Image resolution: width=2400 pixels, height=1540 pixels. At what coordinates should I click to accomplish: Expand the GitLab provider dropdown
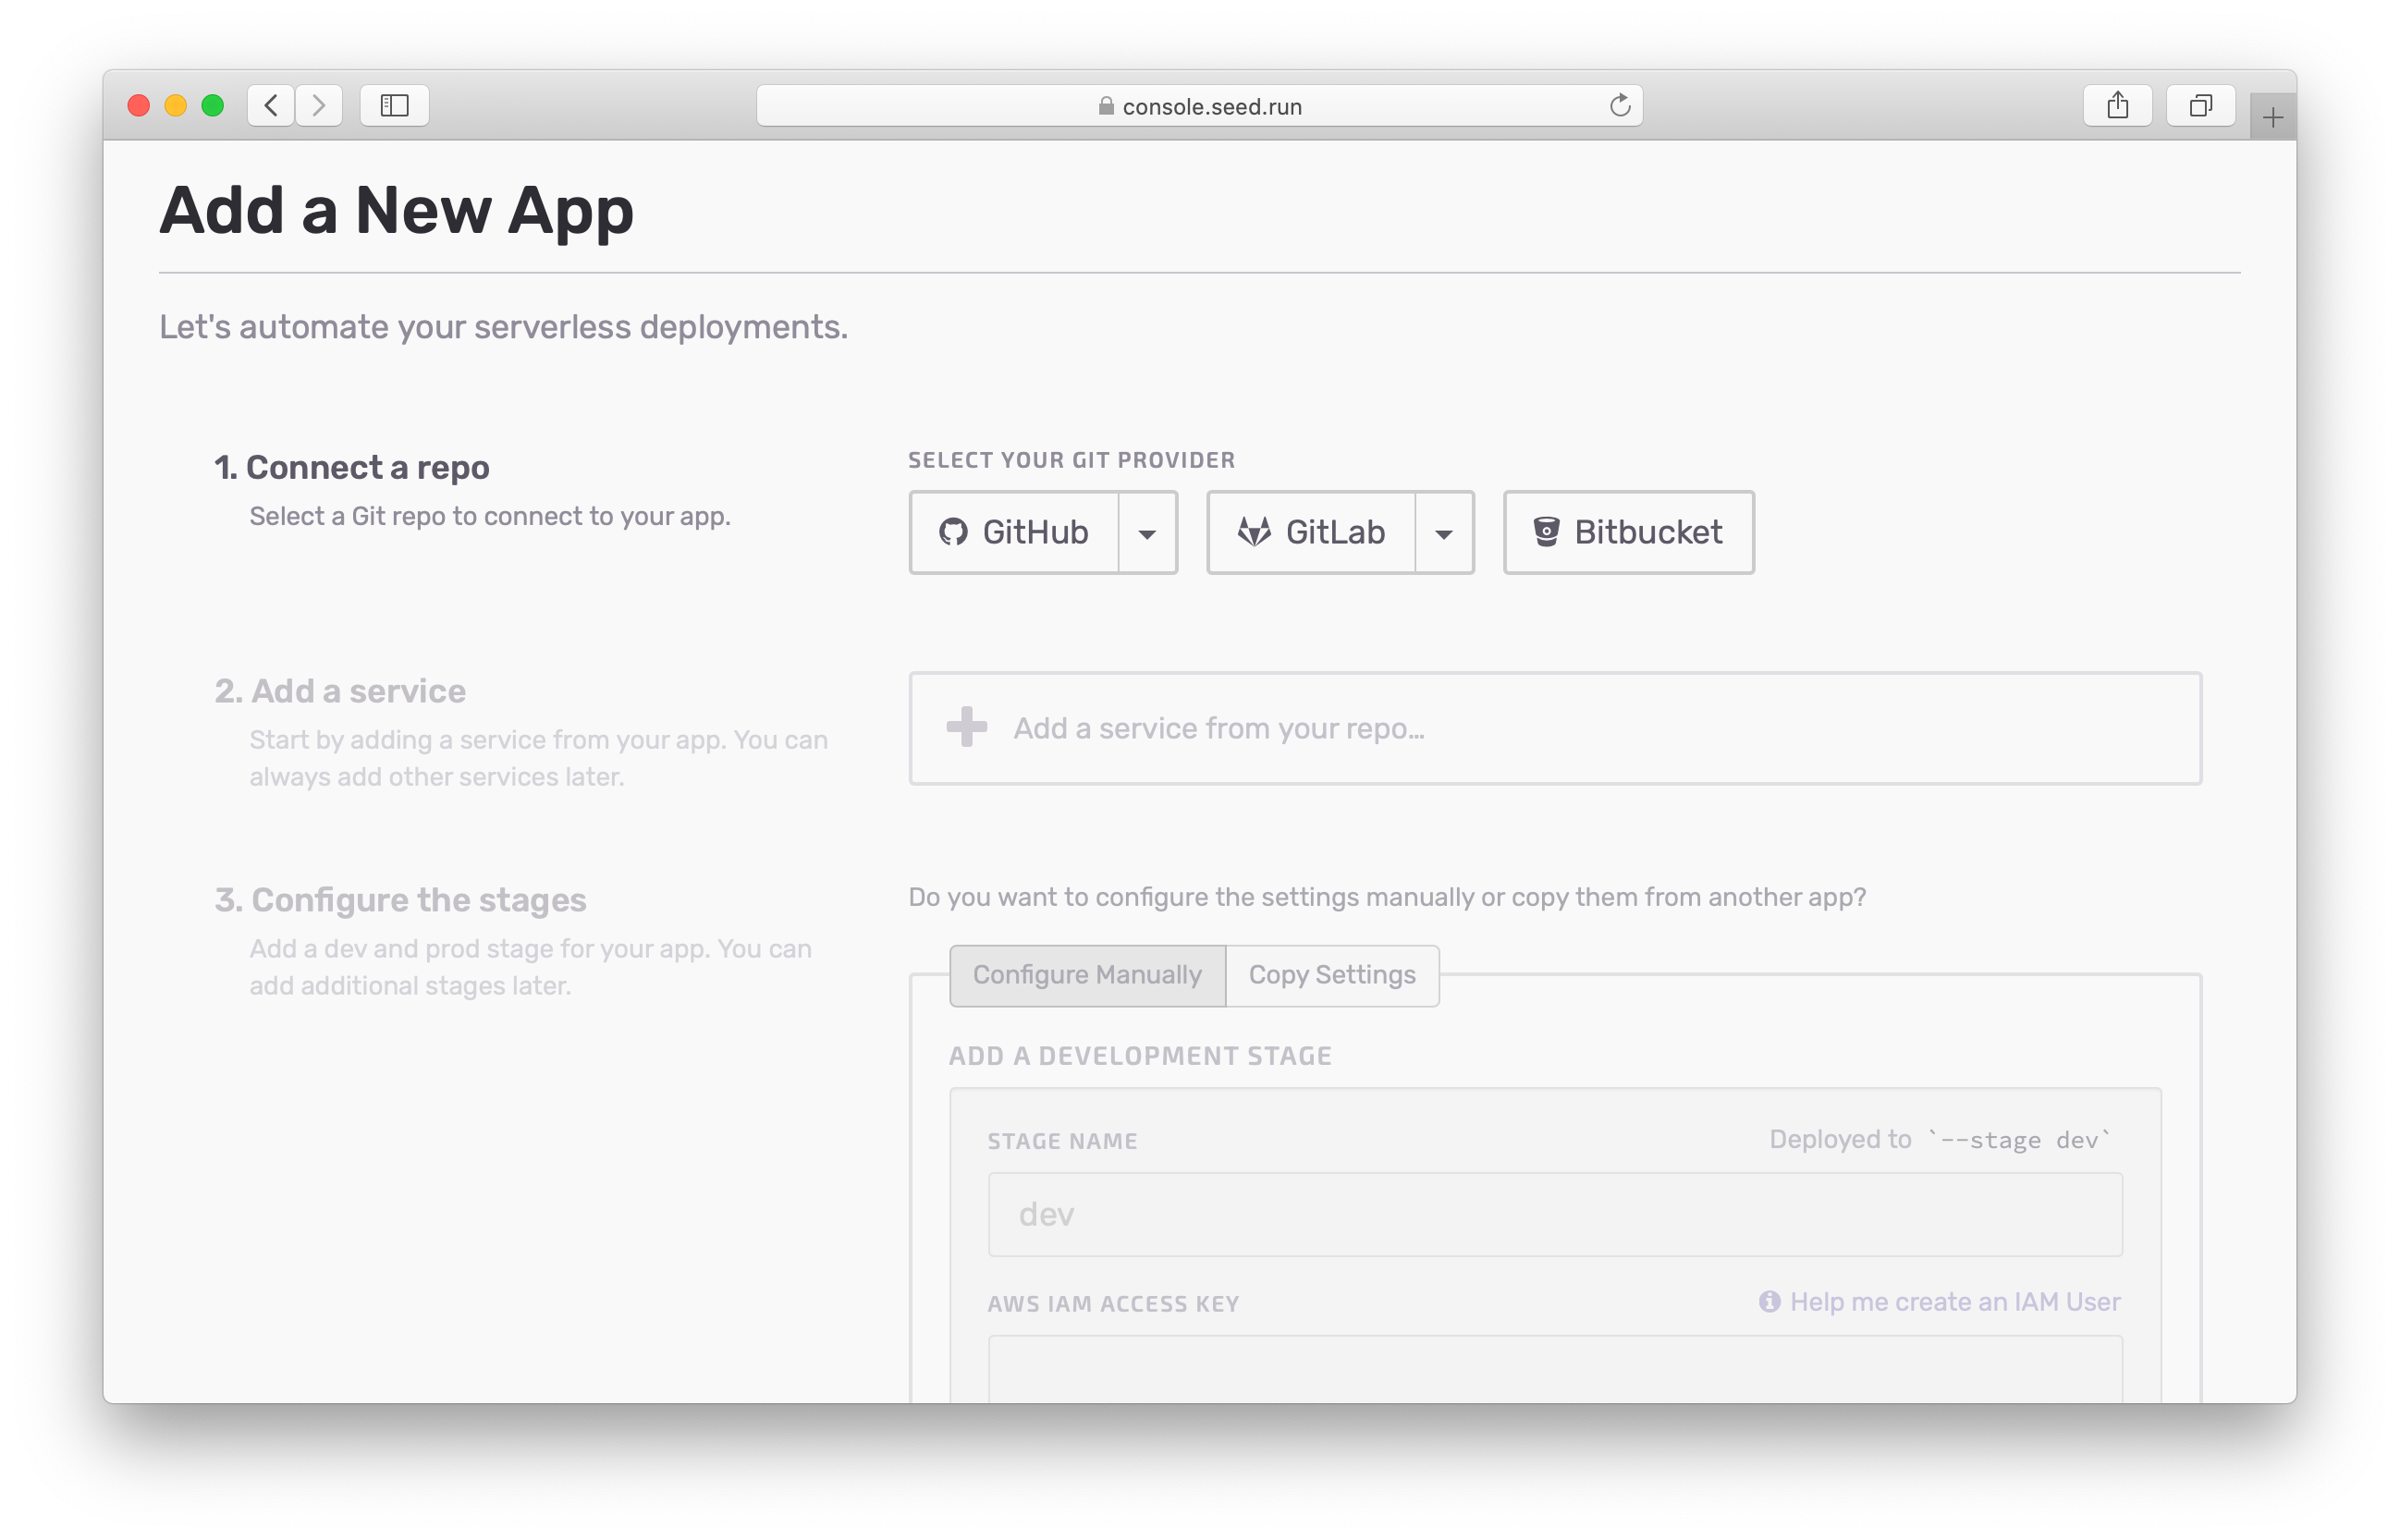(1441, 532)
